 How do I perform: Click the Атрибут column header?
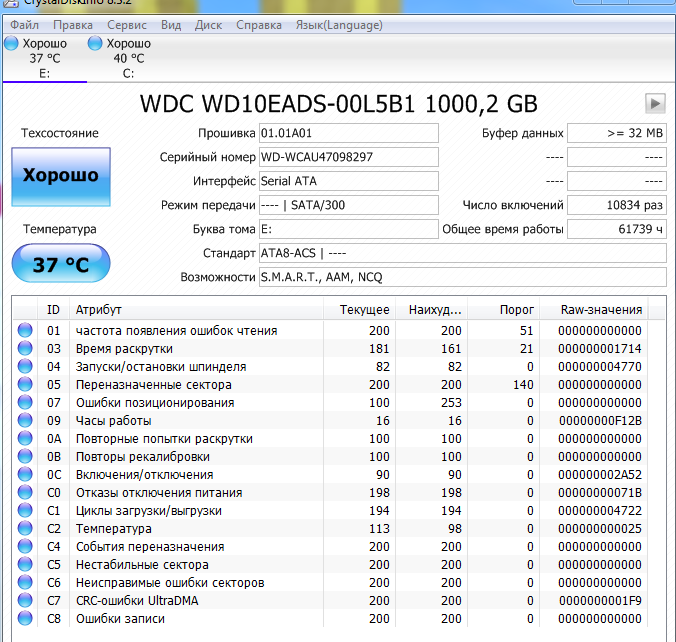pos(196,310)
